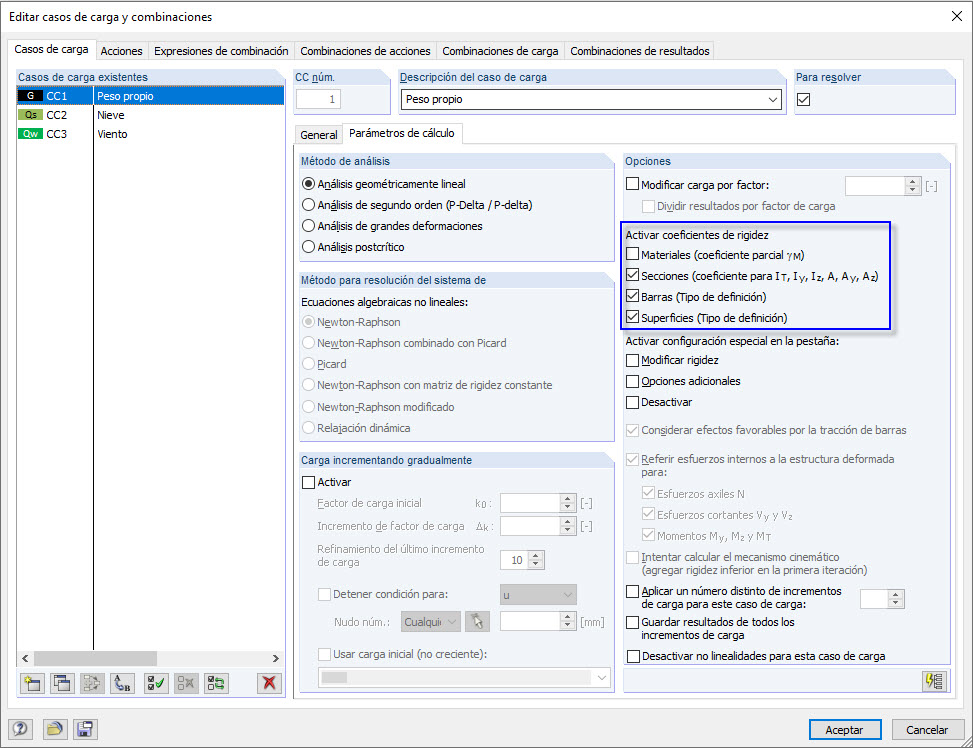Viewport: 973px width, 748px height.
Task: Click the grayed-out deselect all cases icon
Action: (186, 683)
